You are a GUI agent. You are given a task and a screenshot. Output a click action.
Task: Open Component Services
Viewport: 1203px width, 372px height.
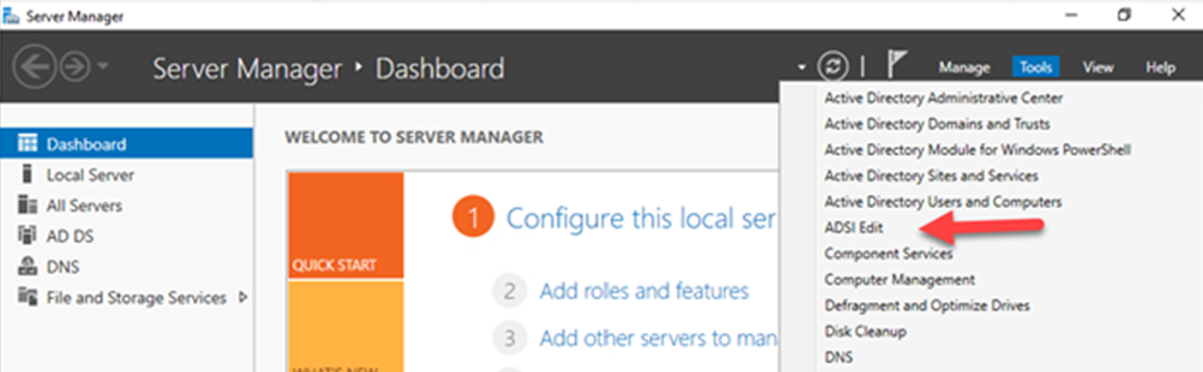[888, 254]
